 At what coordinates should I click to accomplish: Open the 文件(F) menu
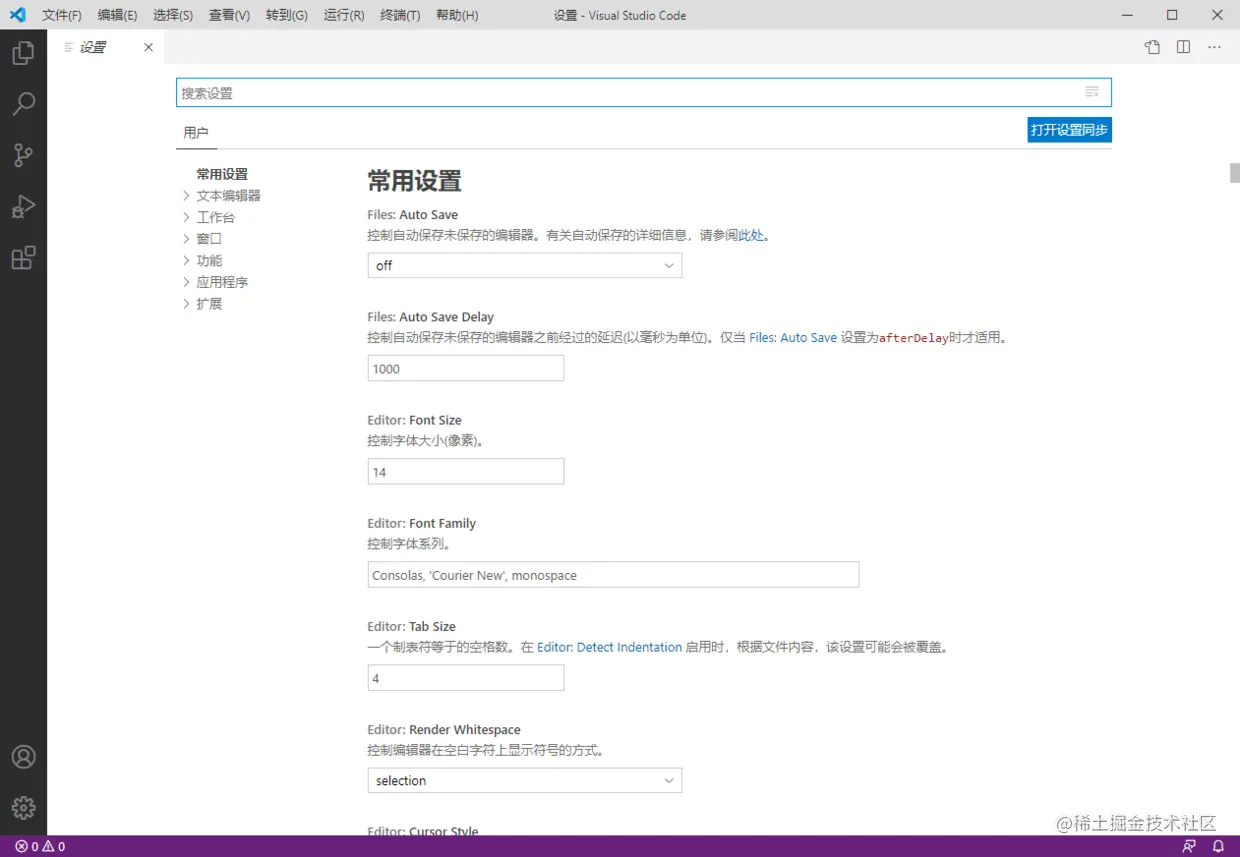pos(62,15)
